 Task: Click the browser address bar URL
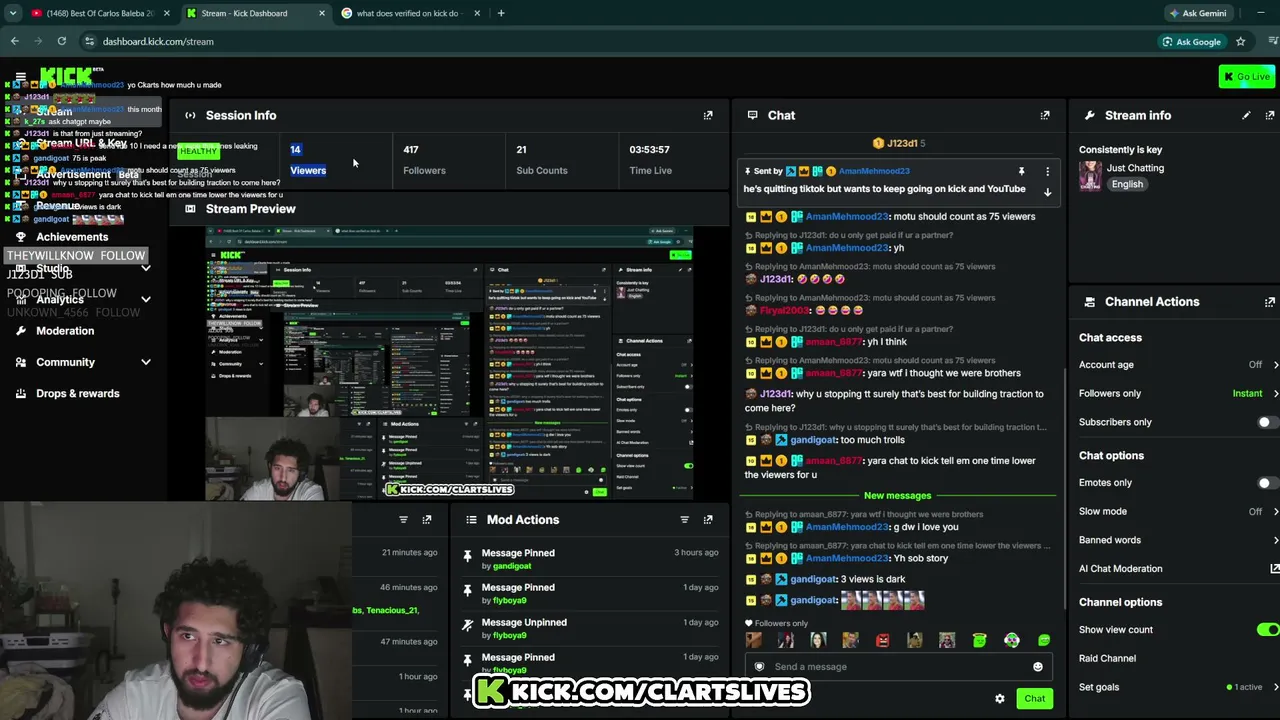point(158,41)
